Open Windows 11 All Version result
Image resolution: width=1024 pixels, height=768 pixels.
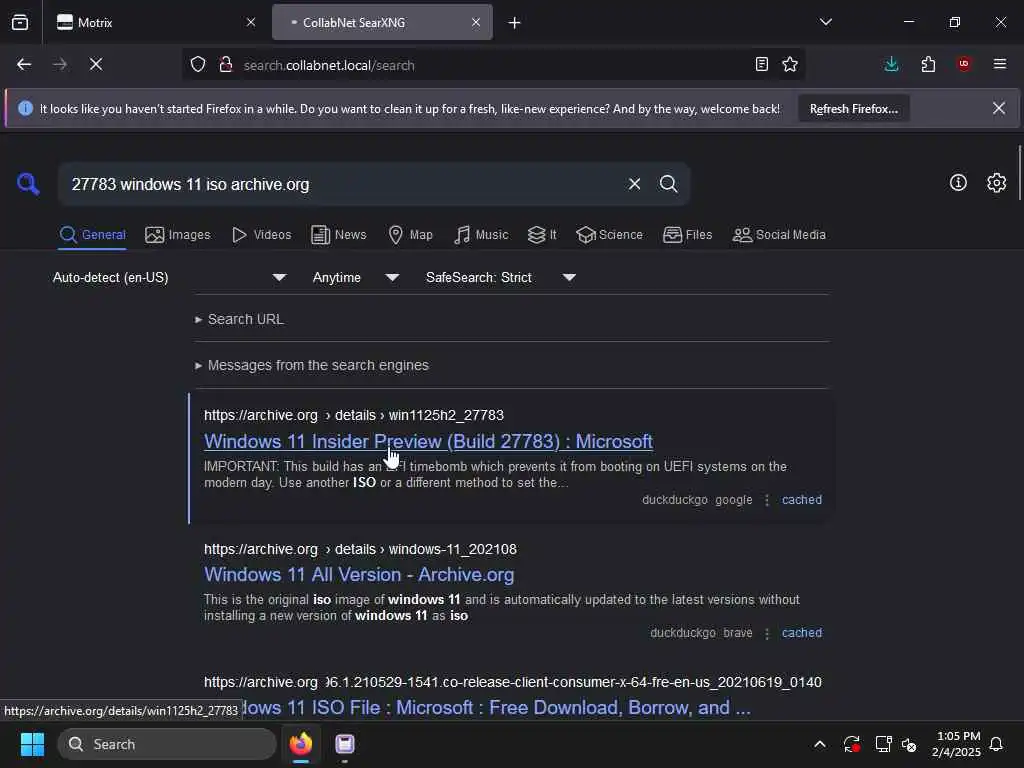(x=359, y=575)
